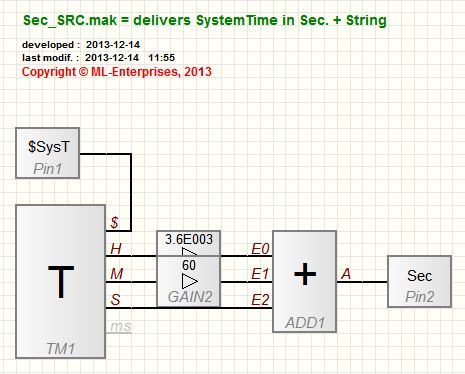The height and width of the screenshot is (374, 465).
Task: Click the unconnected ms port label
Action: point(121,326)
